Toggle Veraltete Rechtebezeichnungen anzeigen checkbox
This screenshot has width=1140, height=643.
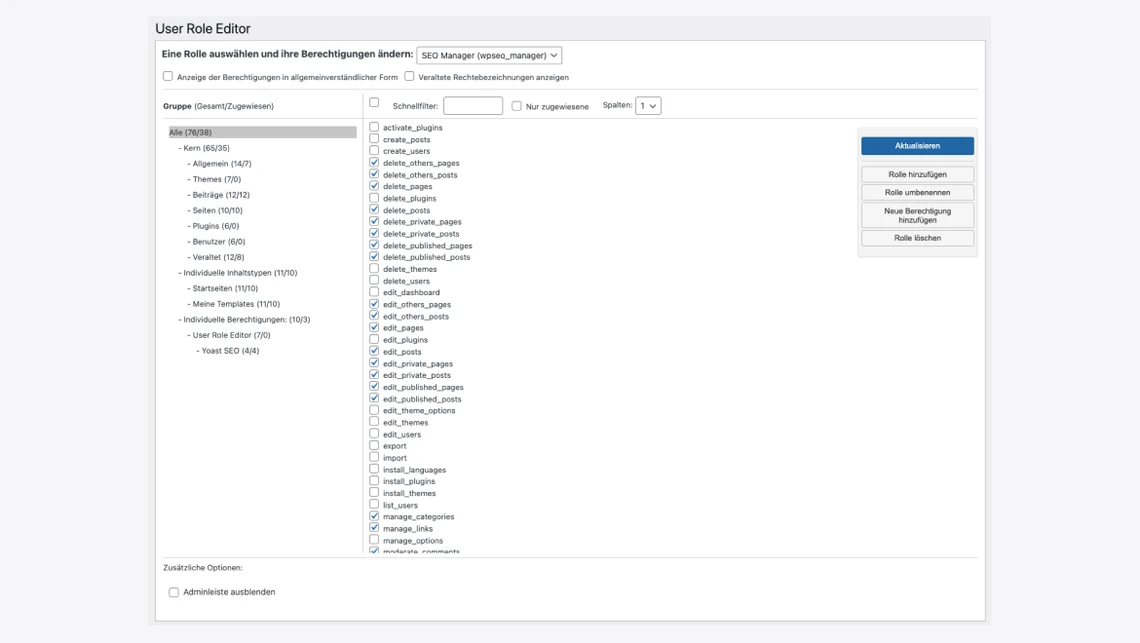coord(409,76)
